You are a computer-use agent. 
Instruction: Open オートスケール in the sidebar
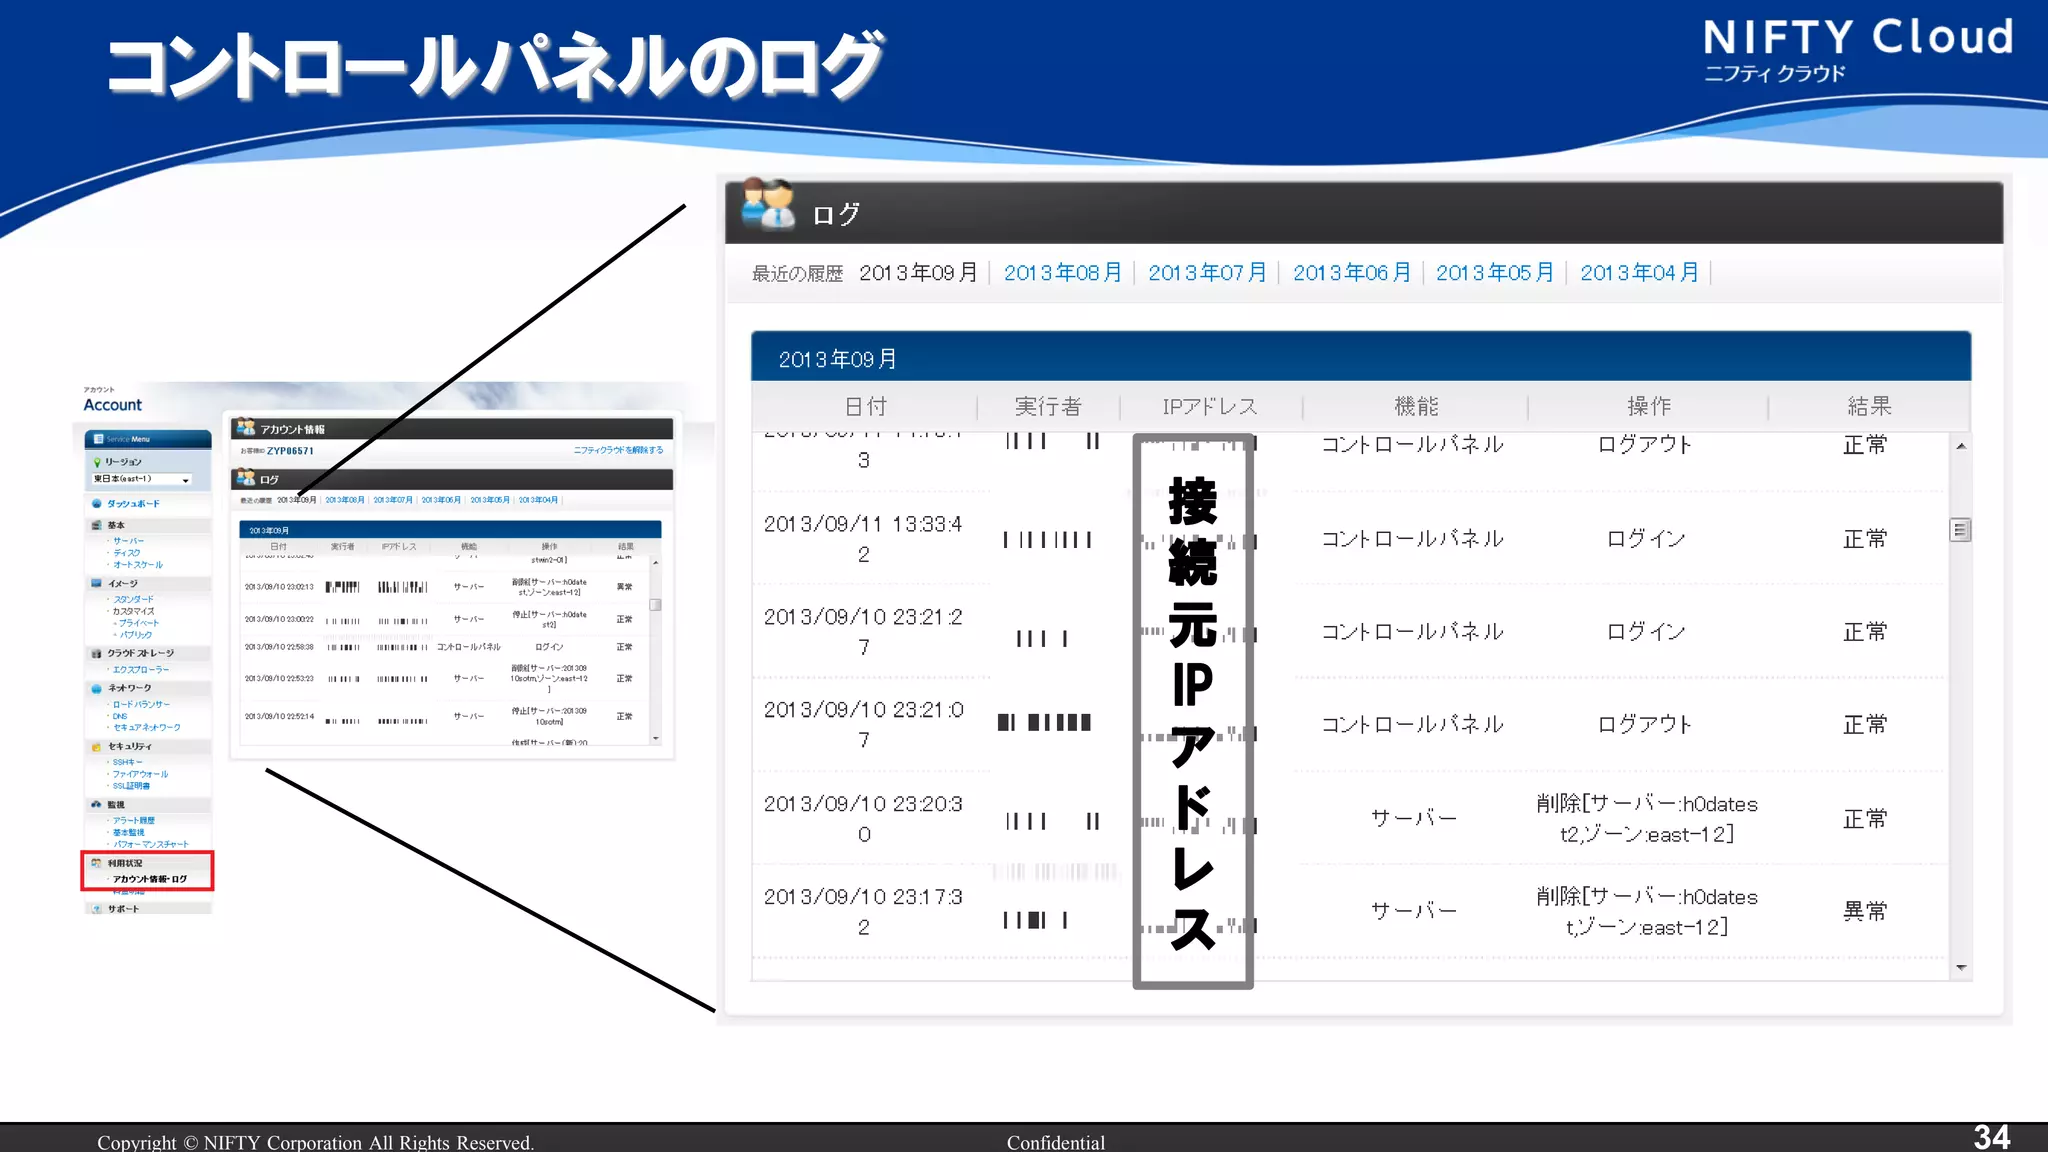pyautogui.click(x=138, y=565)
